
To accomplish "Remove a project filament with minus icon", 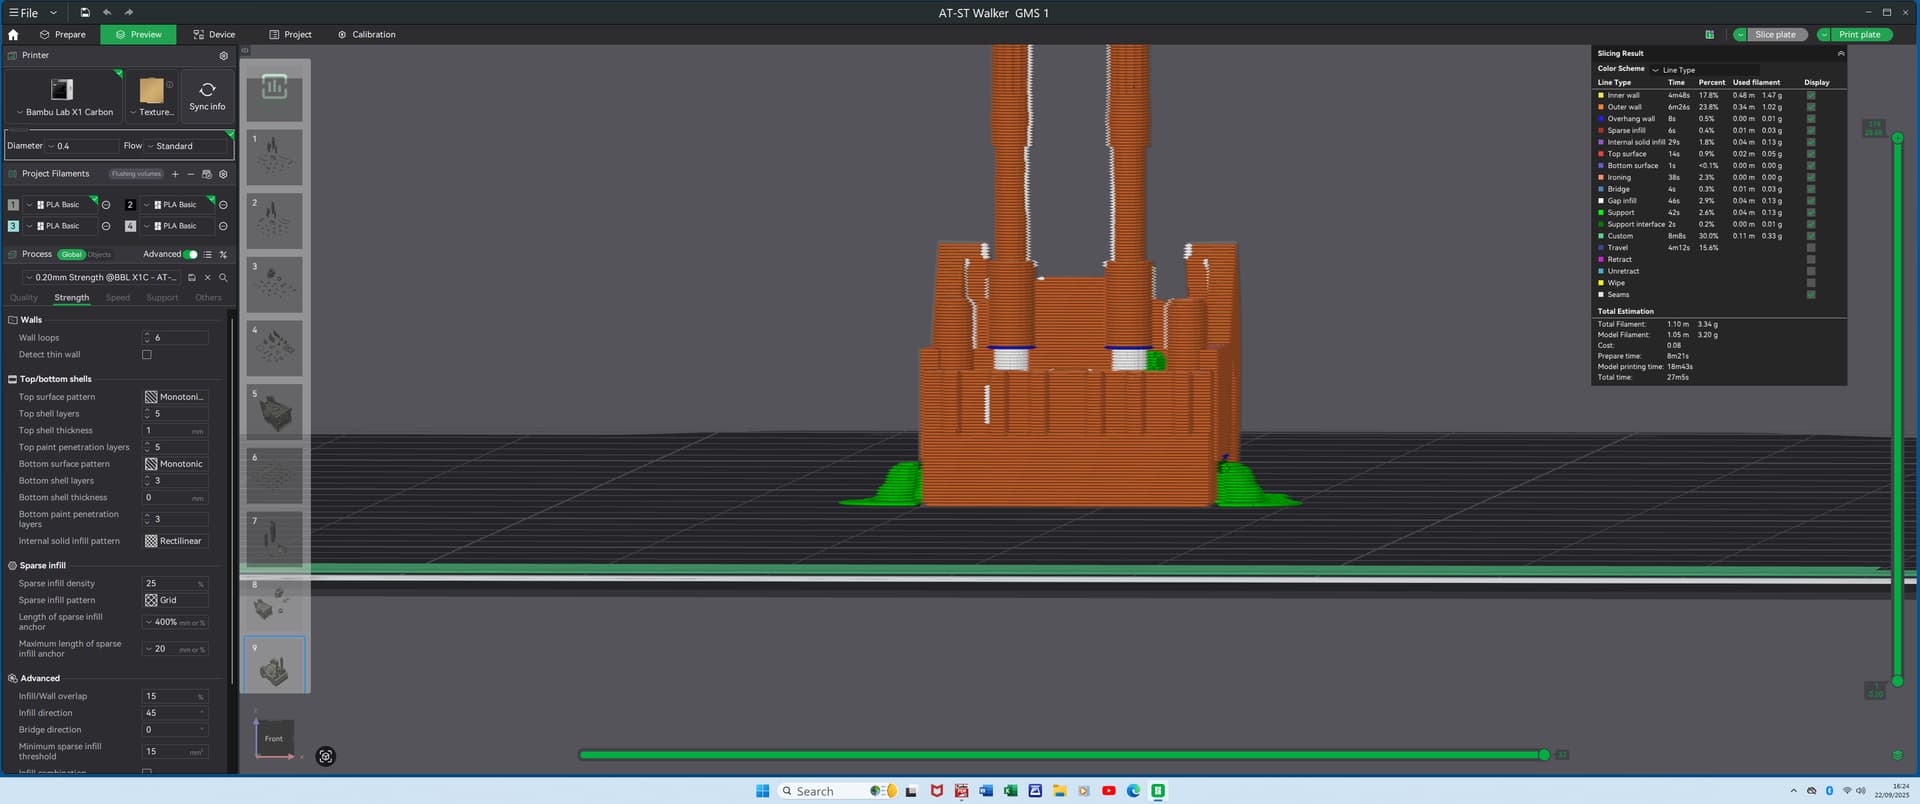I will [x=191, y=174].
